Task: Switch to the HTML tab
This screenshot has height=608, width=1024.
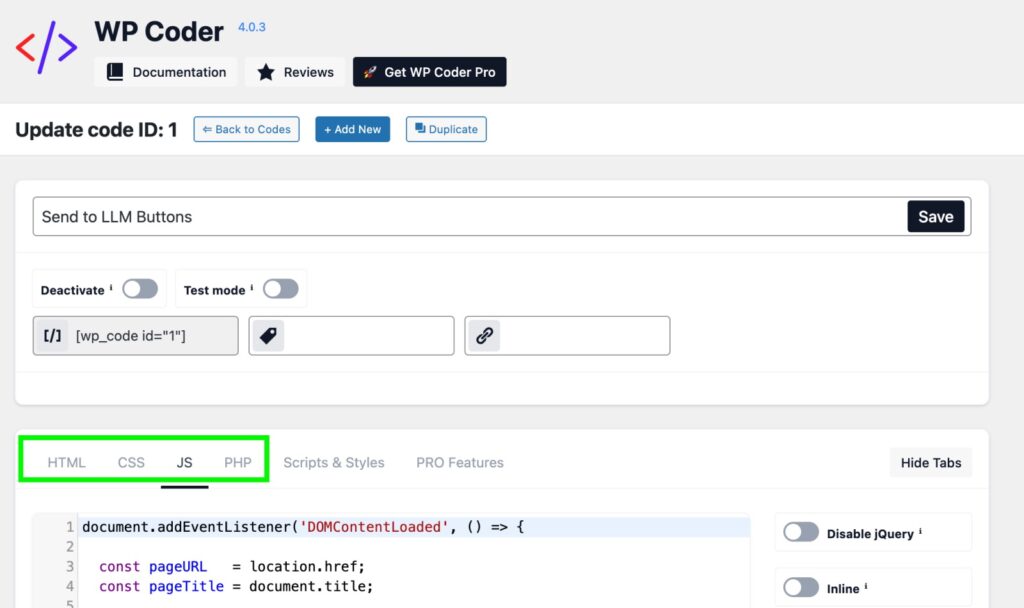Action: pyautogui.click(x=67, y=462)
